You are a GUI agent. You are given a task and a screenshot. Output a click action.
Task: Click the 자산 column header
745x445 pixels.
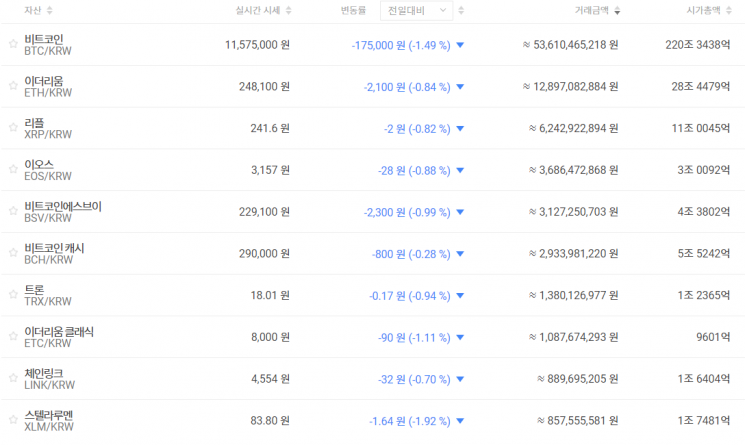click(x=33, y=10)
